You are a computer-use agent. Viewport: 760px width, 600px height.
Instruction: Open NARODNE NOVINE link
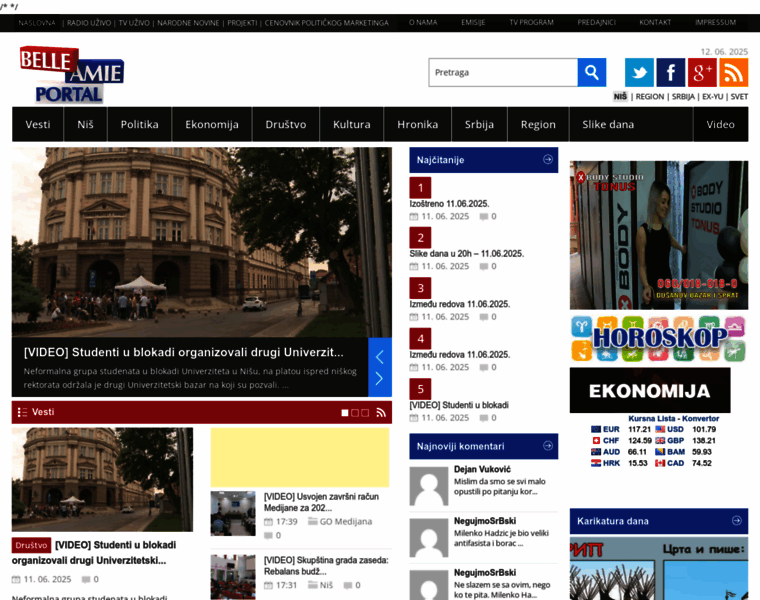(188, 23)
